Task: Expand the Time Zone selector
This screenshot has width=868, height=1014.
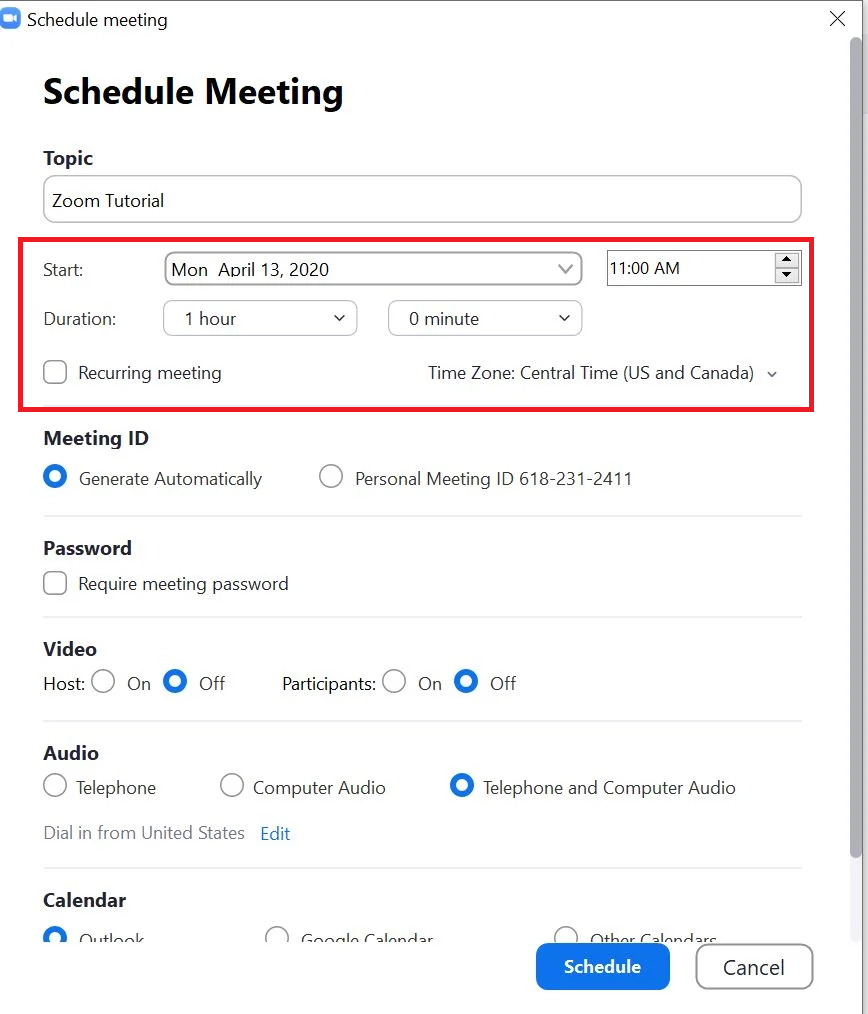Action: coord(602,373)
